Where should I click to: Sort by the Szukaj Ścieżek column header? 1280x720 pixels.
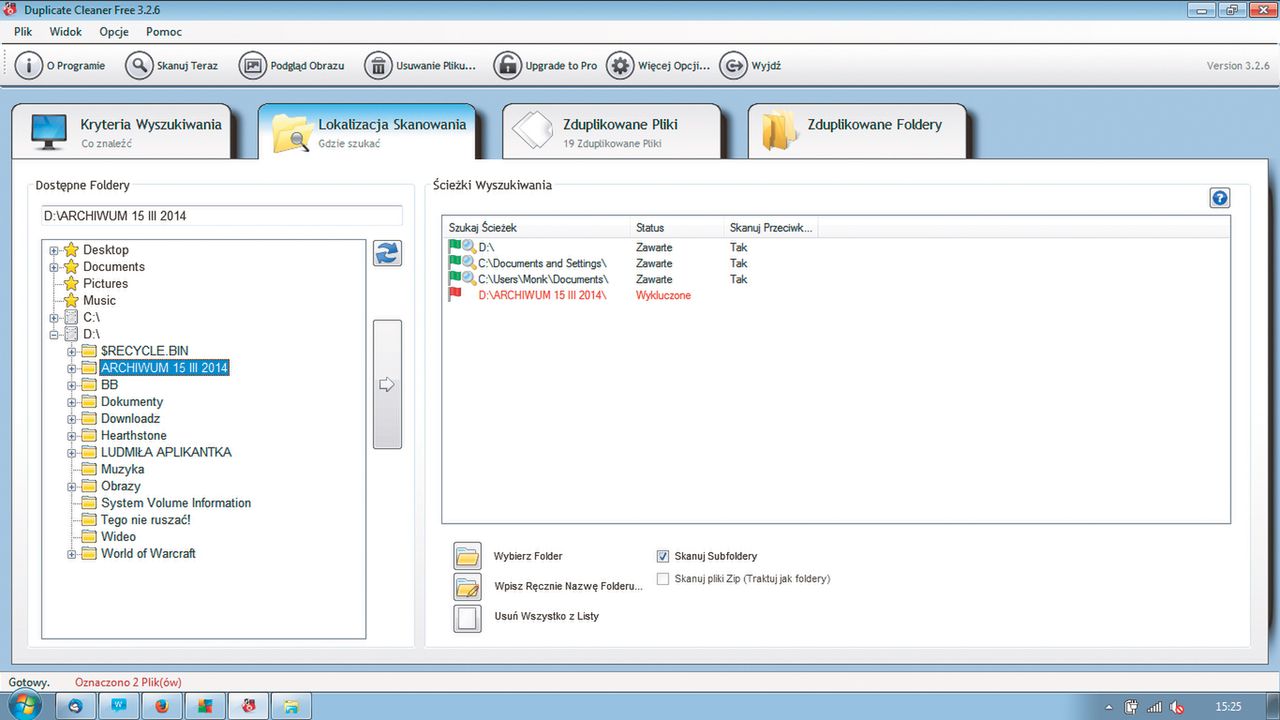[x=537, y=228]
